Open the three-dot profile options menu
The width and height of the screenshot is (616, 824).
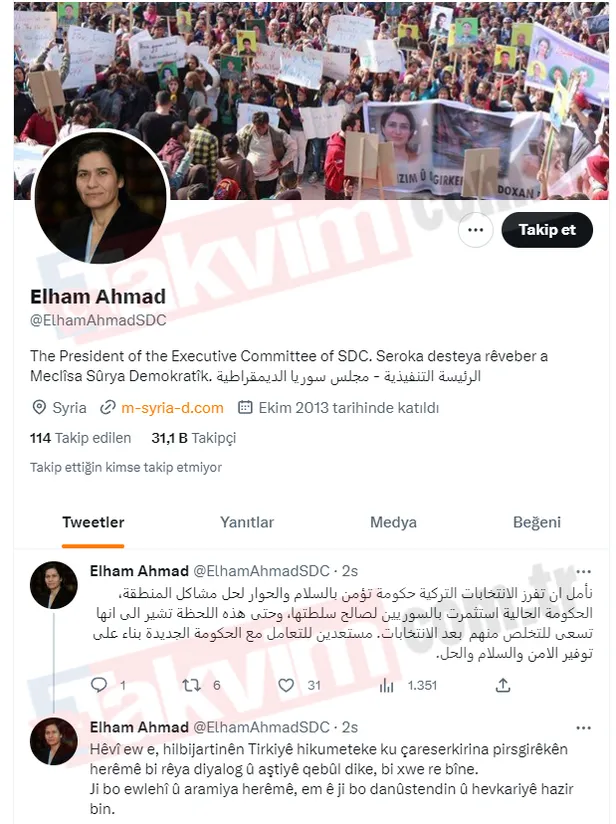pos(476,230)
